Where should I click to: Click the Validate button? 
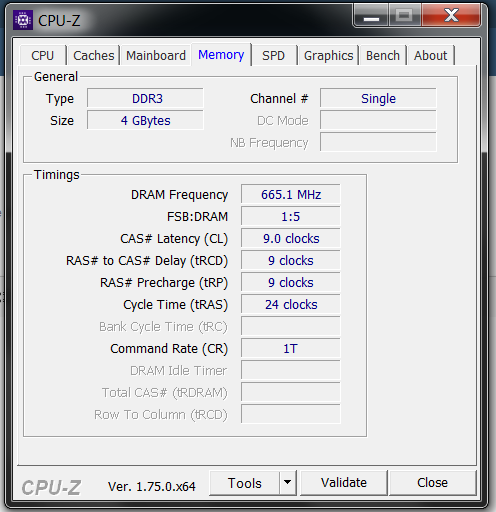(x=344, y=483)
